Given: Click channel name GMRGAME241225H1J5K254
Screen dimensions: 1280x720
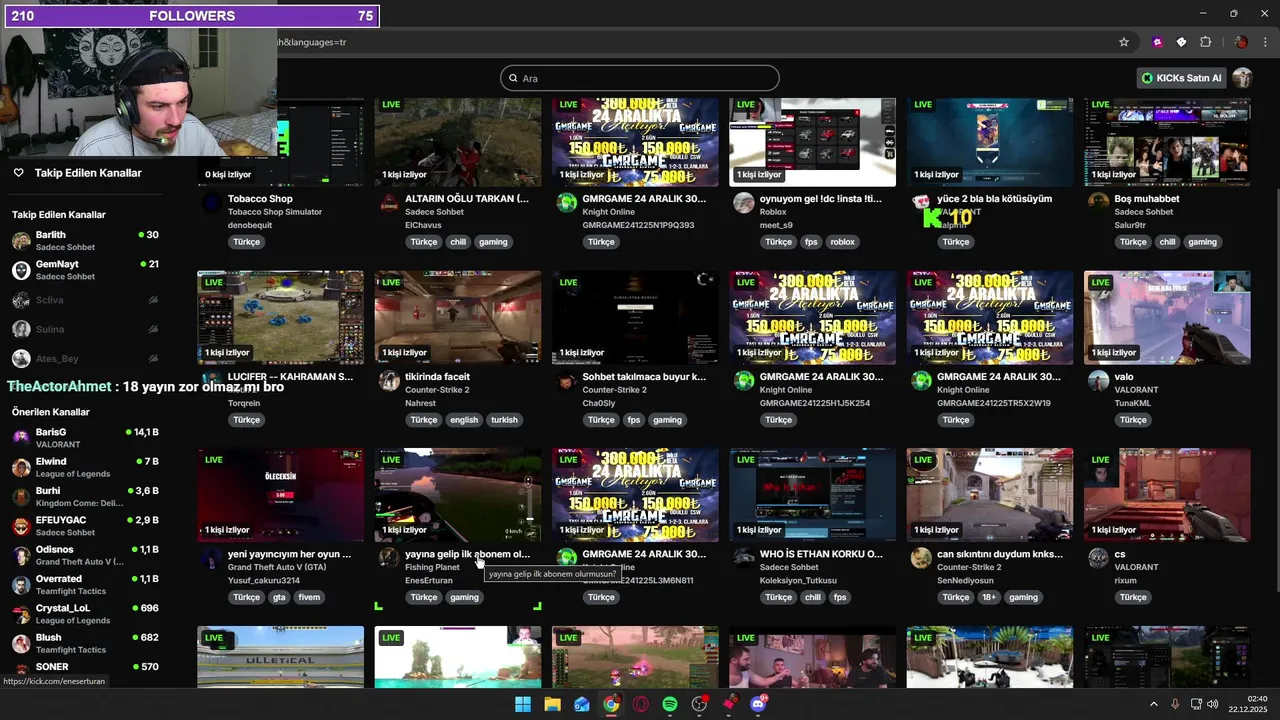Looking at the screenshot, I should tap(815, 403).
